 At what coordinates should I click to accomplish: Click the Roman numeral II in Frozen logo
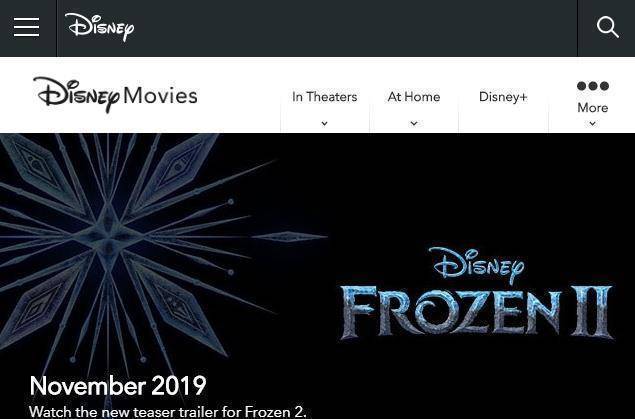[x=592, y=312]
